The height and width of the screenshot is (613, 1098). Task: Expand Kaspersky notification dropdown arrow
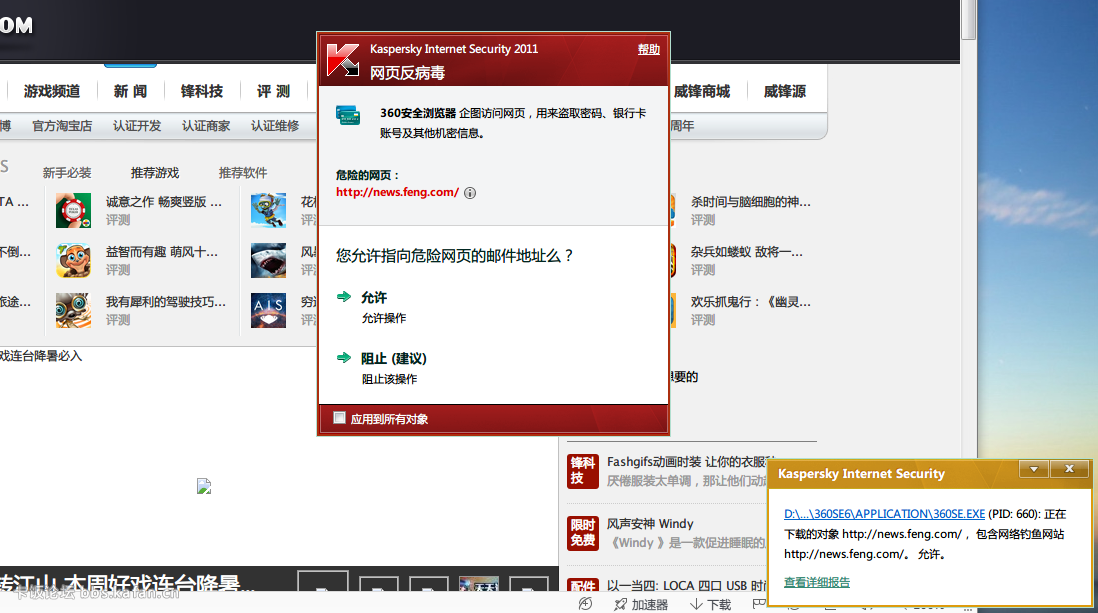click(1034, 469)
